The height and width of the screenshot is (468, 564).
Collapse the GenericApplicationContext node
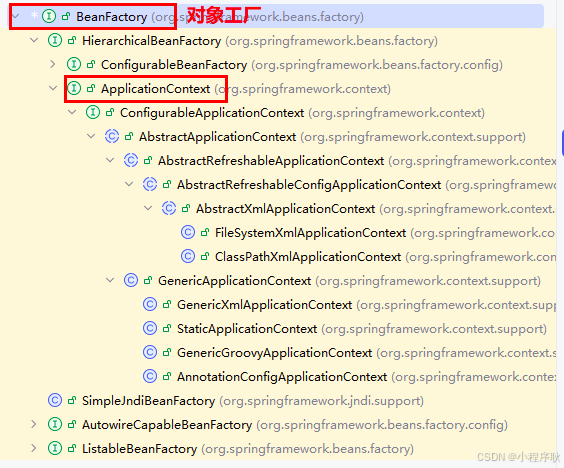[110, 280]
